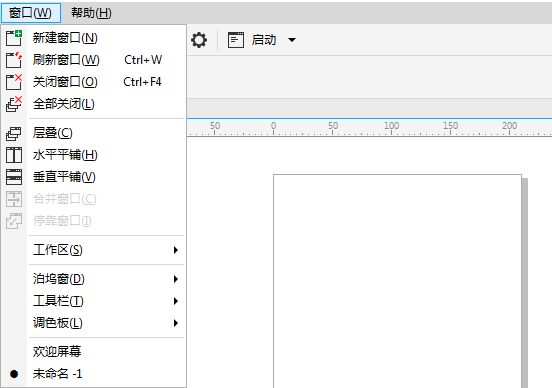Choose 全部关闭(L) menu item
This screenshot has width=552, height=388.
[x=93, y=104]
